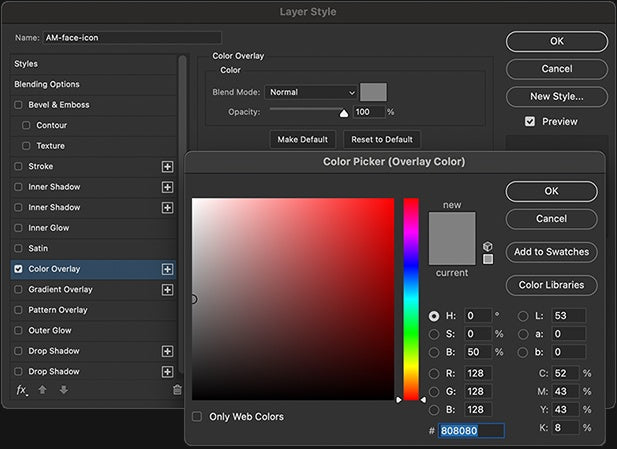
Task: Click Reset to Default button
Action: pos(382,139)
